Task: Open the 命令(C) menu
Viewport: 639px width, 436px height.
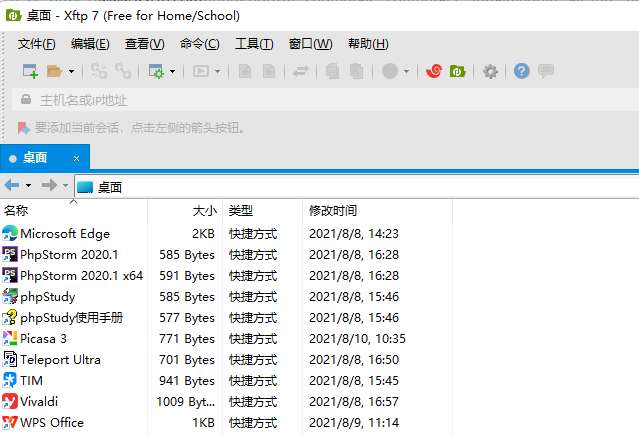Action: pyautogui.click(x=200, y=44)
